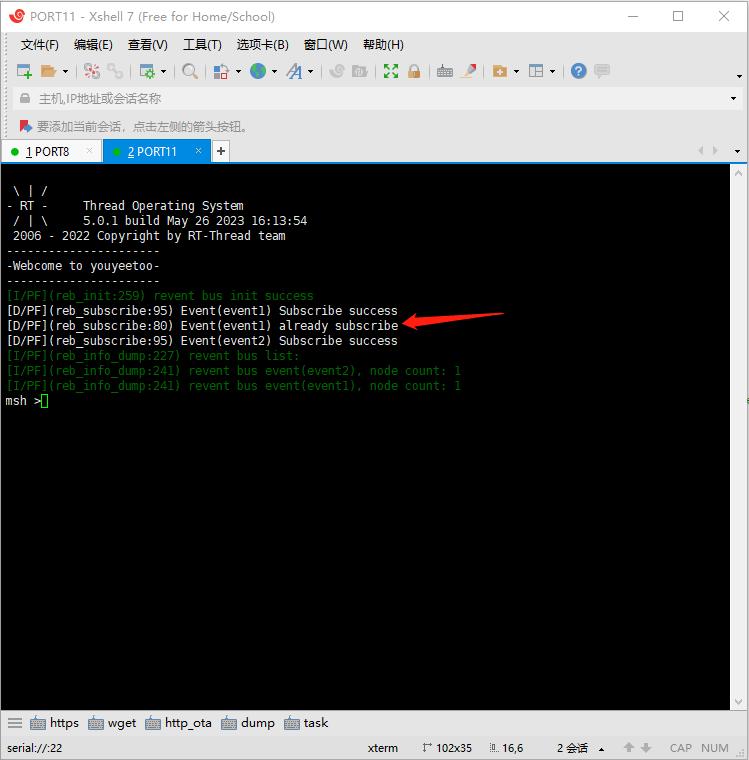Click the speech bubble feedback icon

point(602,71)
